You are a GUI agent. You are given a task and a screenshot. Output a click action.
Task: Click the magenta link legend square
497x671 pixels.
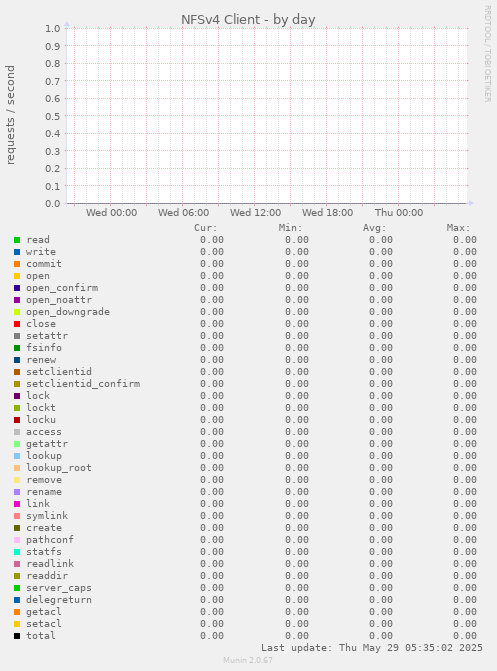point(17,504)
